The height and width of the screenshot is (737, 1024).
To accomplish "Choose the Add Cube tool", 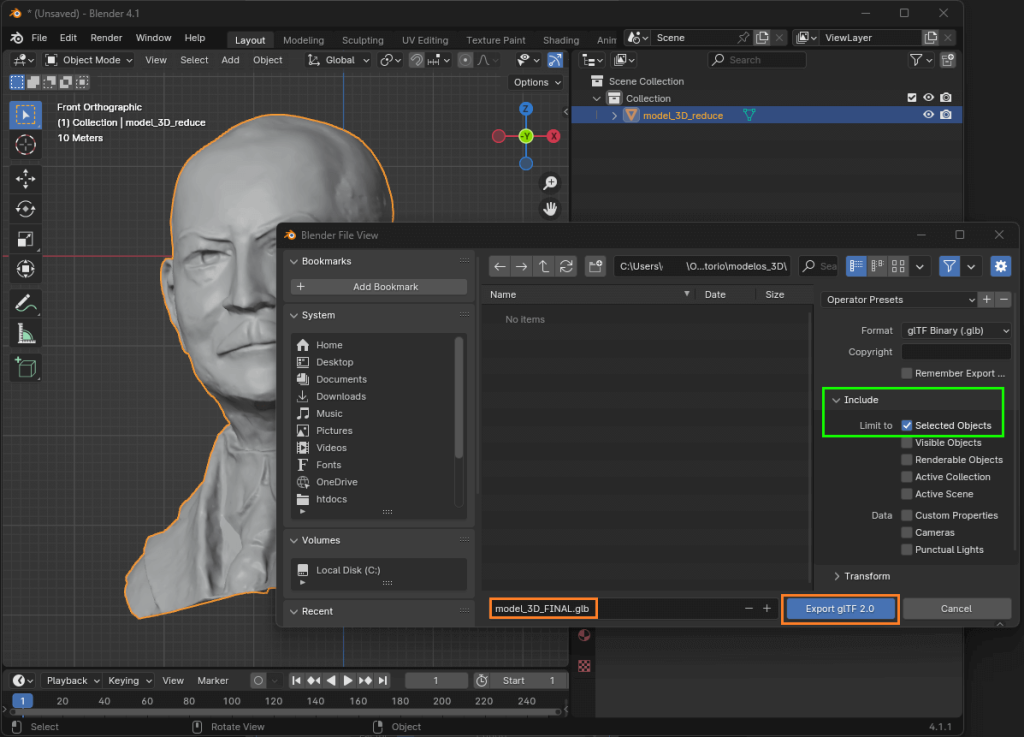I will [25, 368].
